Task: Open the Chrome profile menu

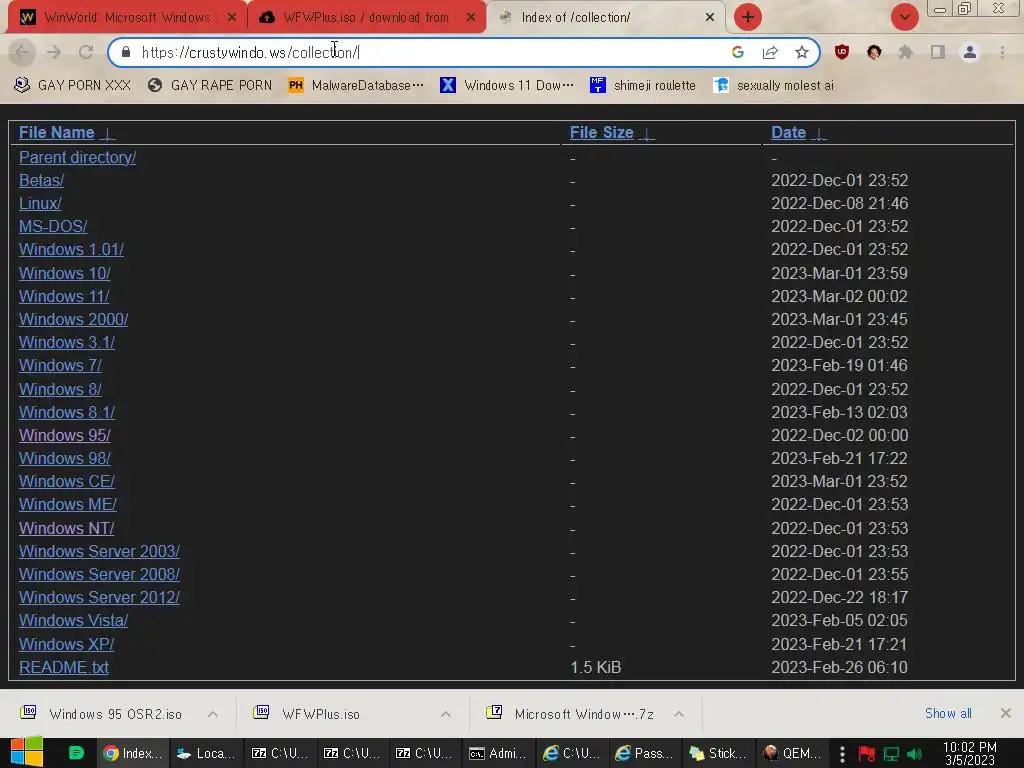Action: [x=970, y=52]
